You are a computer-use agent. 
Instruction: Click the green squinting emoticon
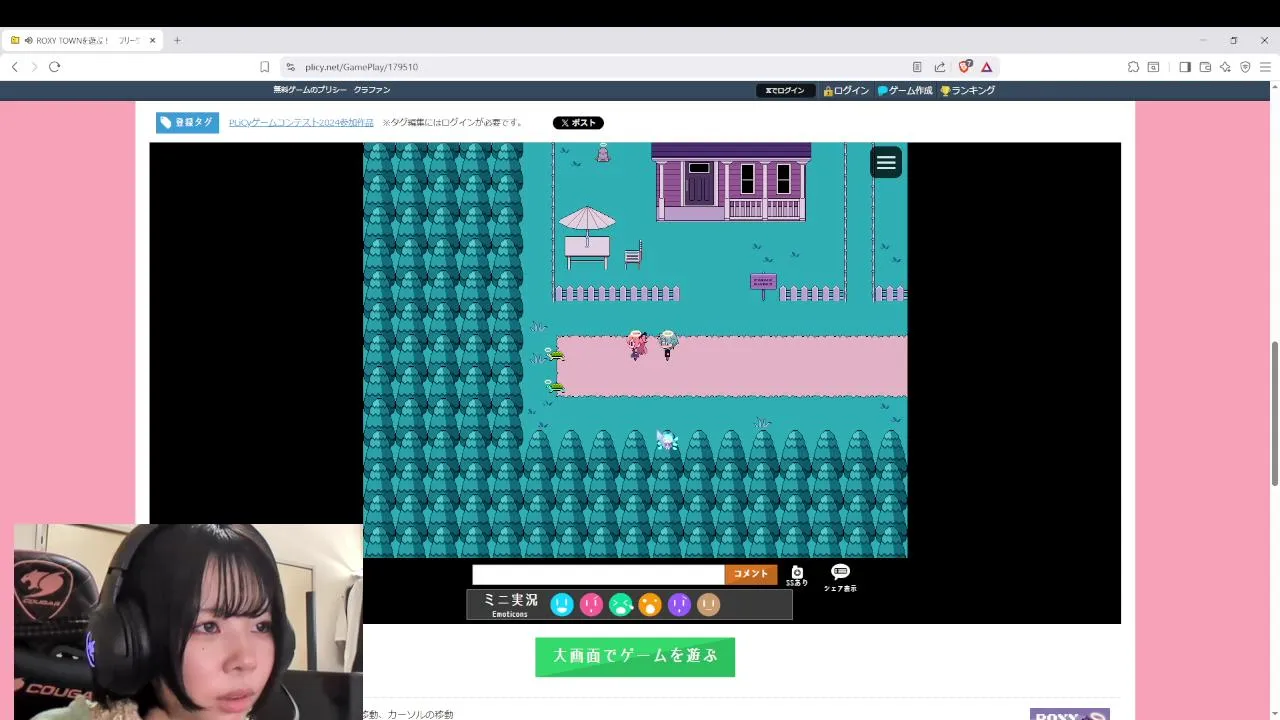(621, 604)
